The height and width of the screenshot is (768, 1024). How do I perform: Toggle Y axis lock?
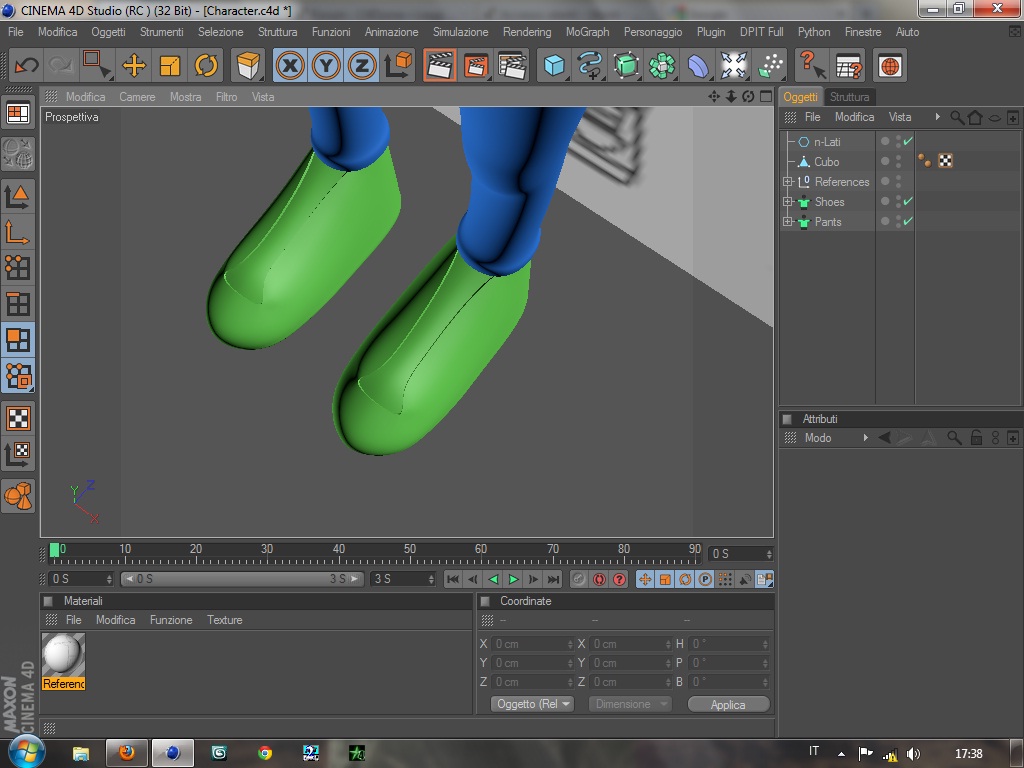coord(326,66)
